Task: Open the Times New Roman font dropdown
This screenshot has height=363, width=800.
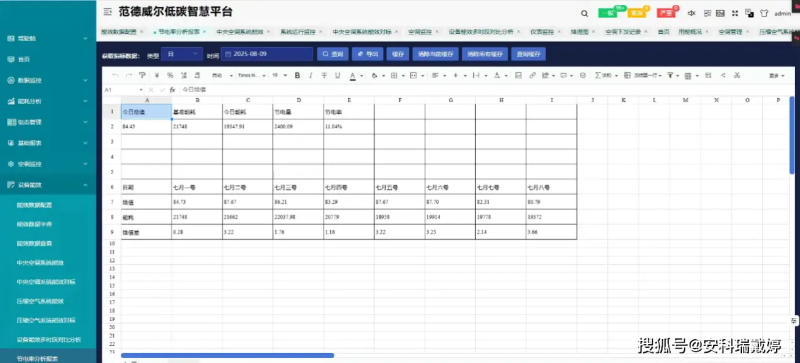Action: click(x=252, y=76)
